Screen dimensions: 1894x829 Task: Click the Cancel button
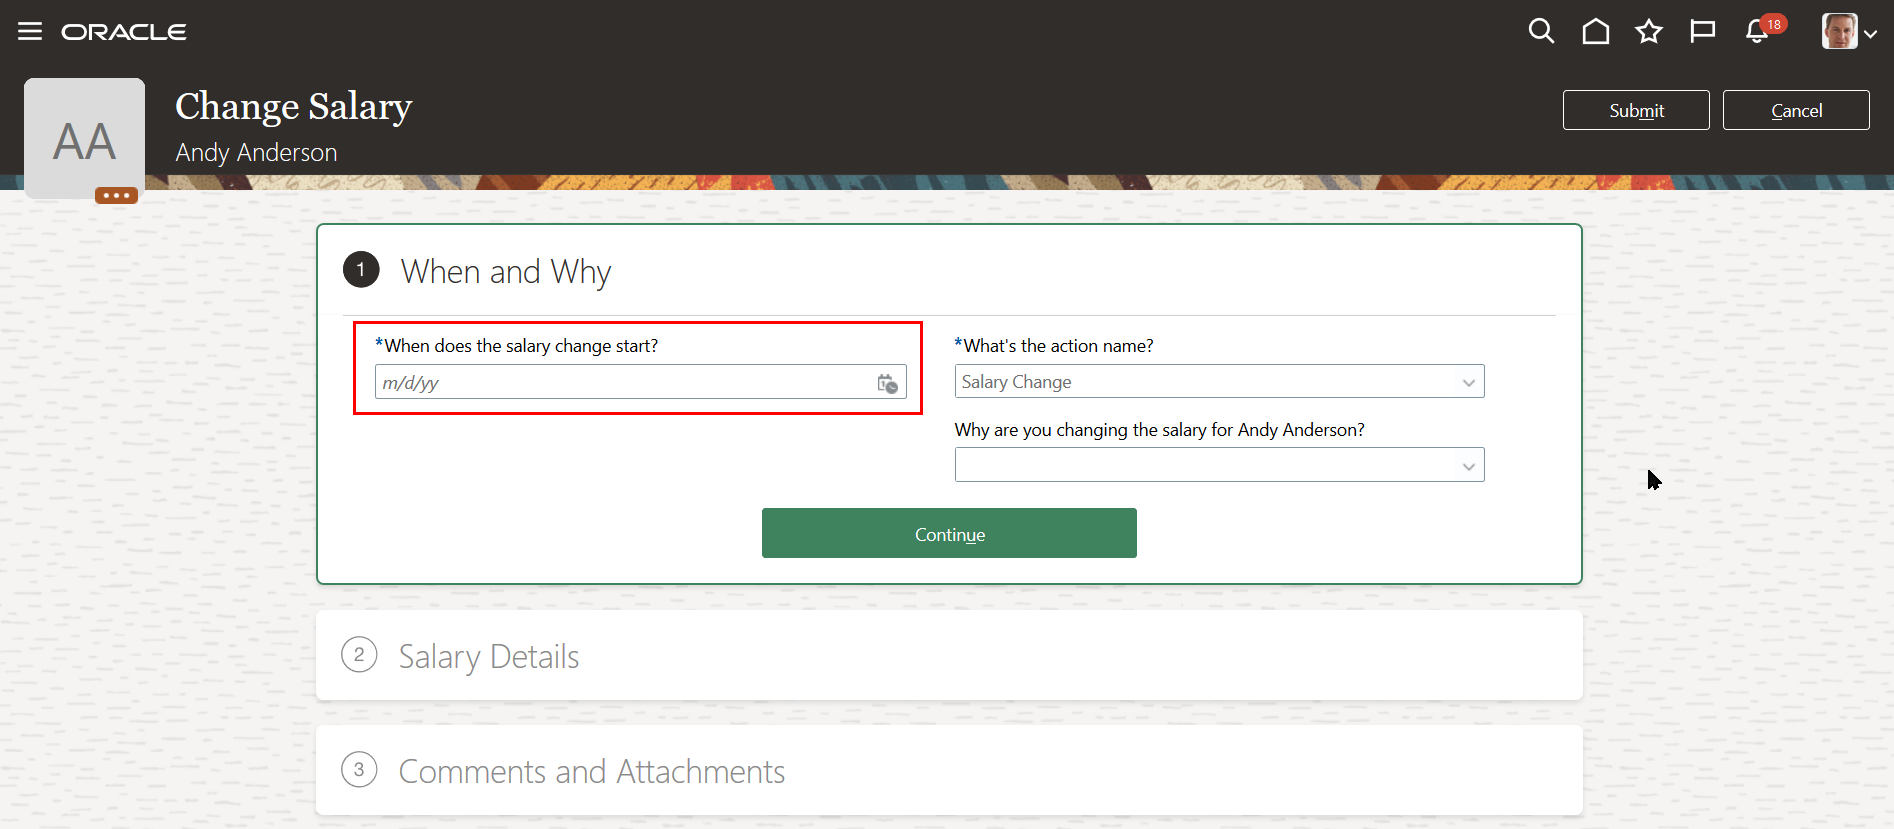1796,110
